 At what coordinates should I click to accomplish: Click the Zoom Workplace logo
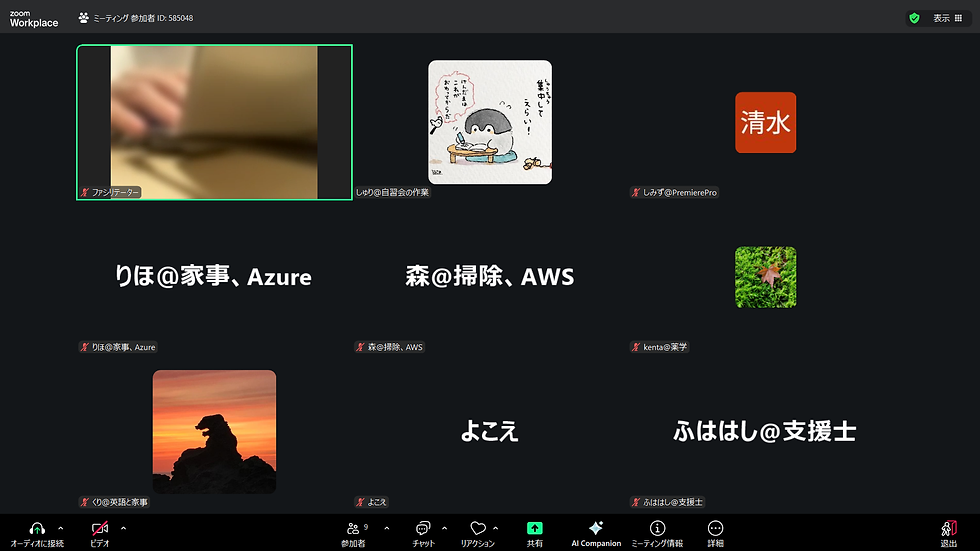point(34,19)
